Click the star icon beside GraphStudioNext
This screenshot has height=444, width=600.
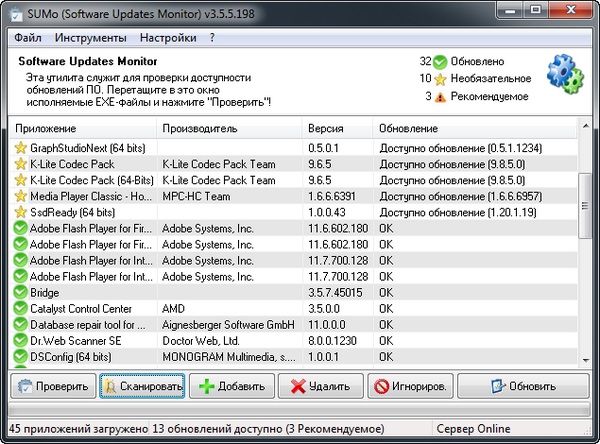pyautogui.click(x=19, y=148)
